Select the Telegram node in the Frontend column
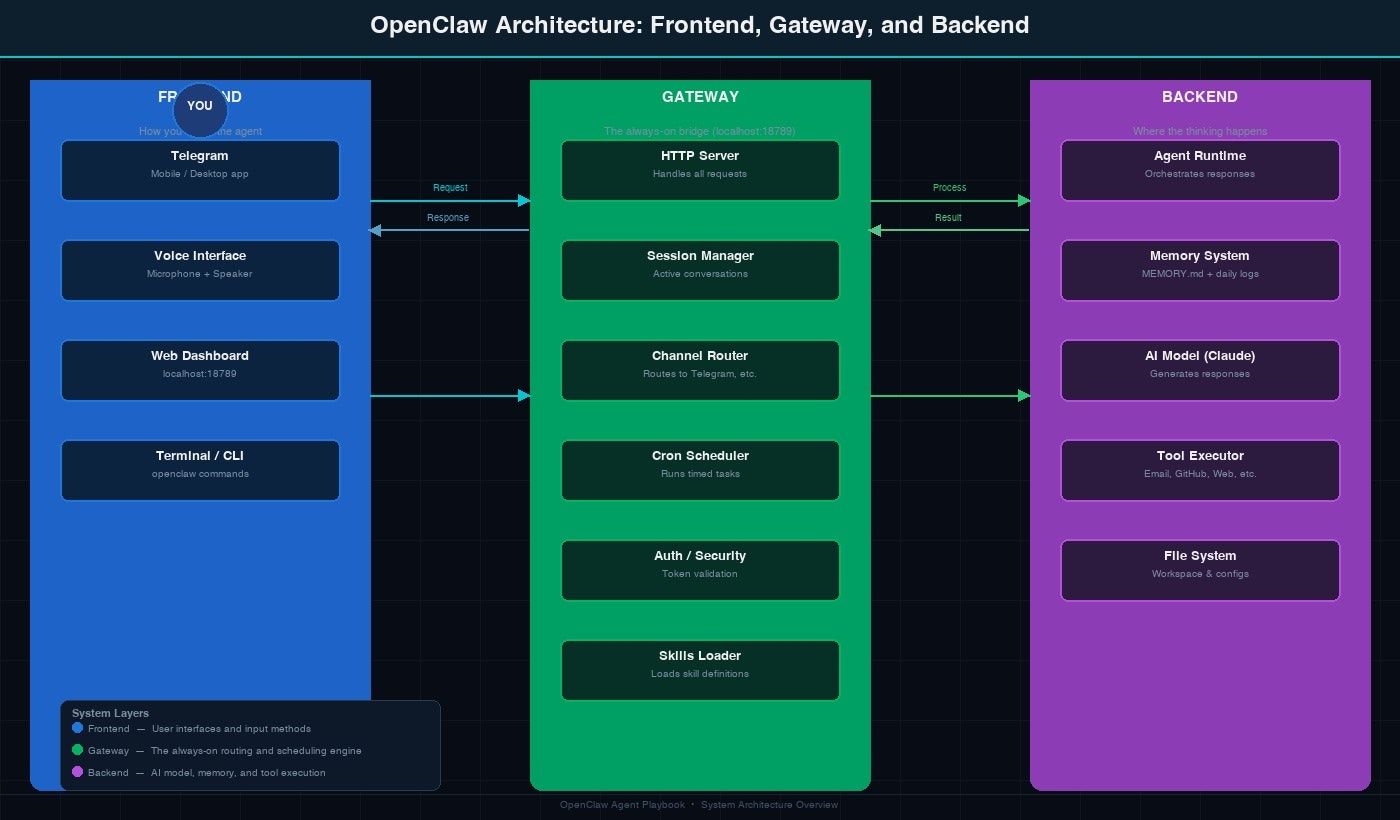The width and height of the screenshot is (1400, 820). (x=200, y=170)
